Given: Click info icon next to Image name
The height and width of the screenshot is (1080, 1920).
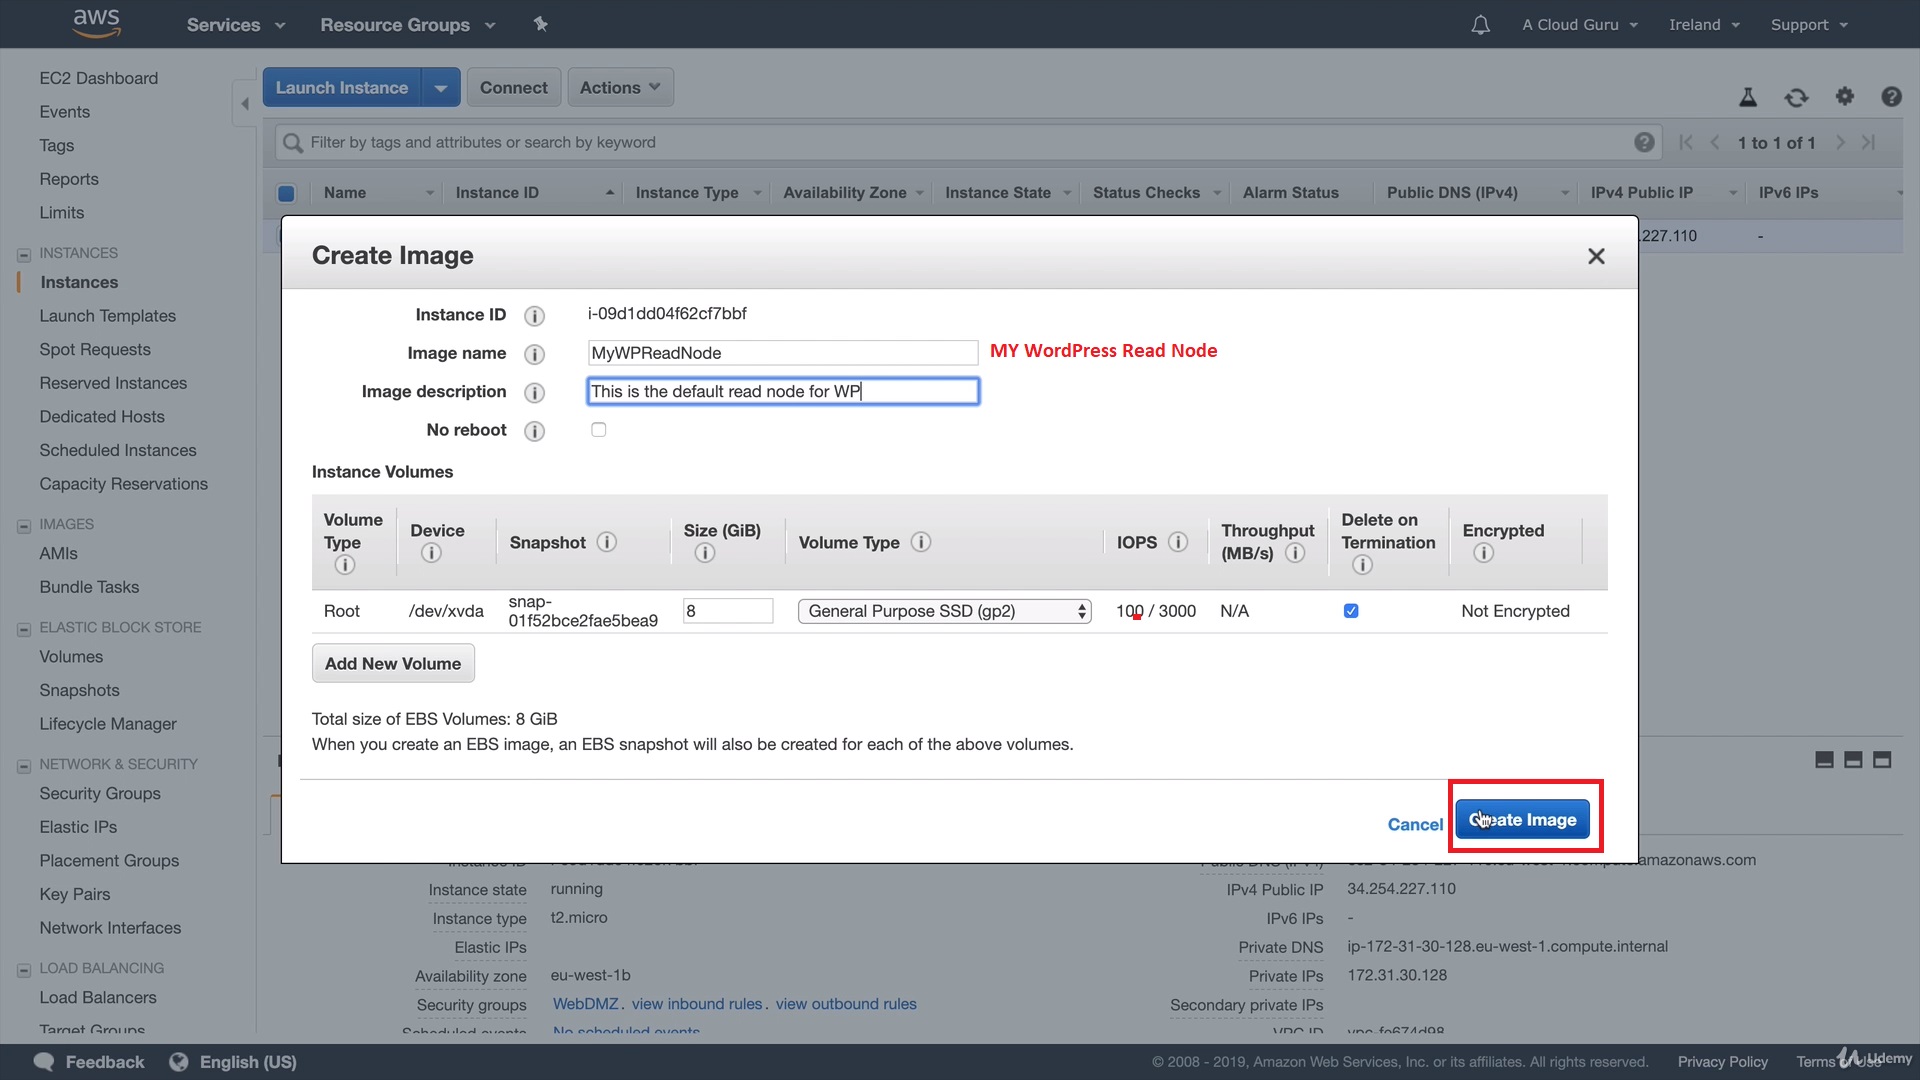Looking at the screenshot, I should pos(535,354).
